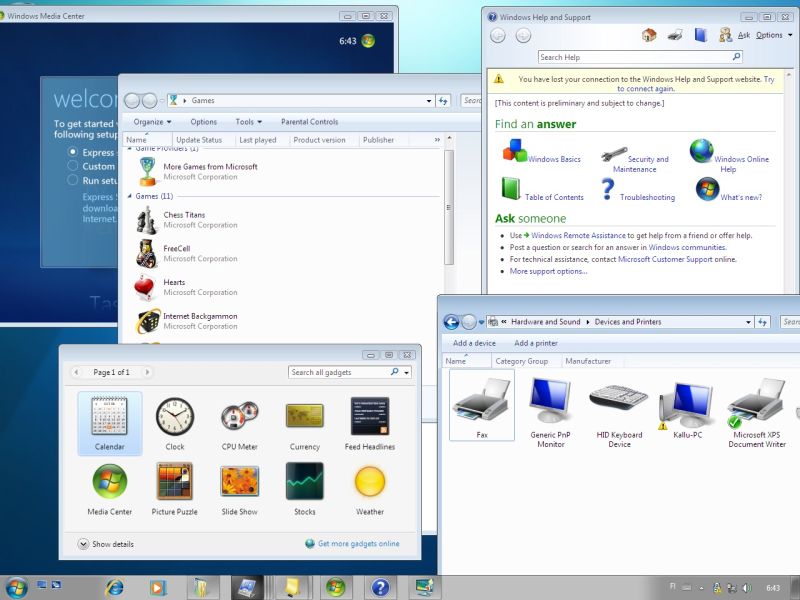Viewport: 800px width, 600px height.
Task: Open the Options dropdown in Help
Action: click(x=774, y=35)
